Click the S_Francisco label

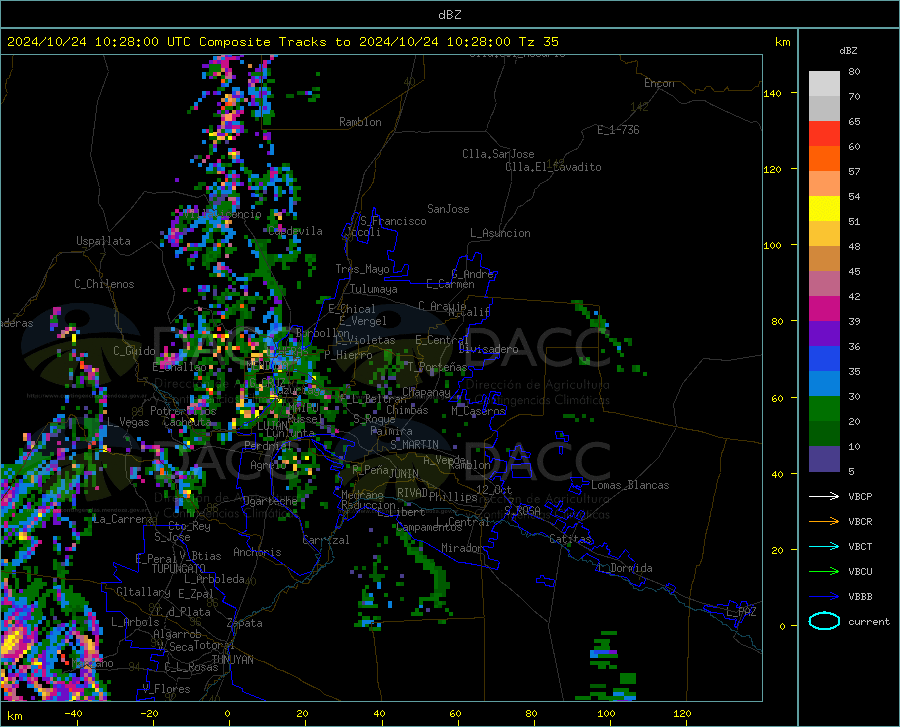(x=393, y=221)
